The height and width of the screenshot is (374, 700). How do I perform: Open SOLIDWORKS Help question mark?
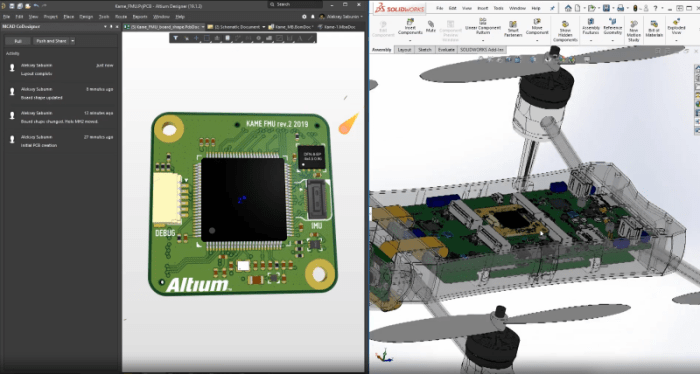coord(655,8)
